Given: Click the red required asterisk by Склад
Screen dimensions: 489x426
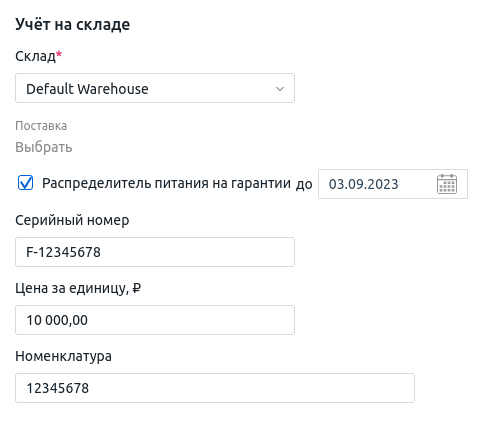Looking at the screenshot, I should pyautogui.click(x=59, y=54).
